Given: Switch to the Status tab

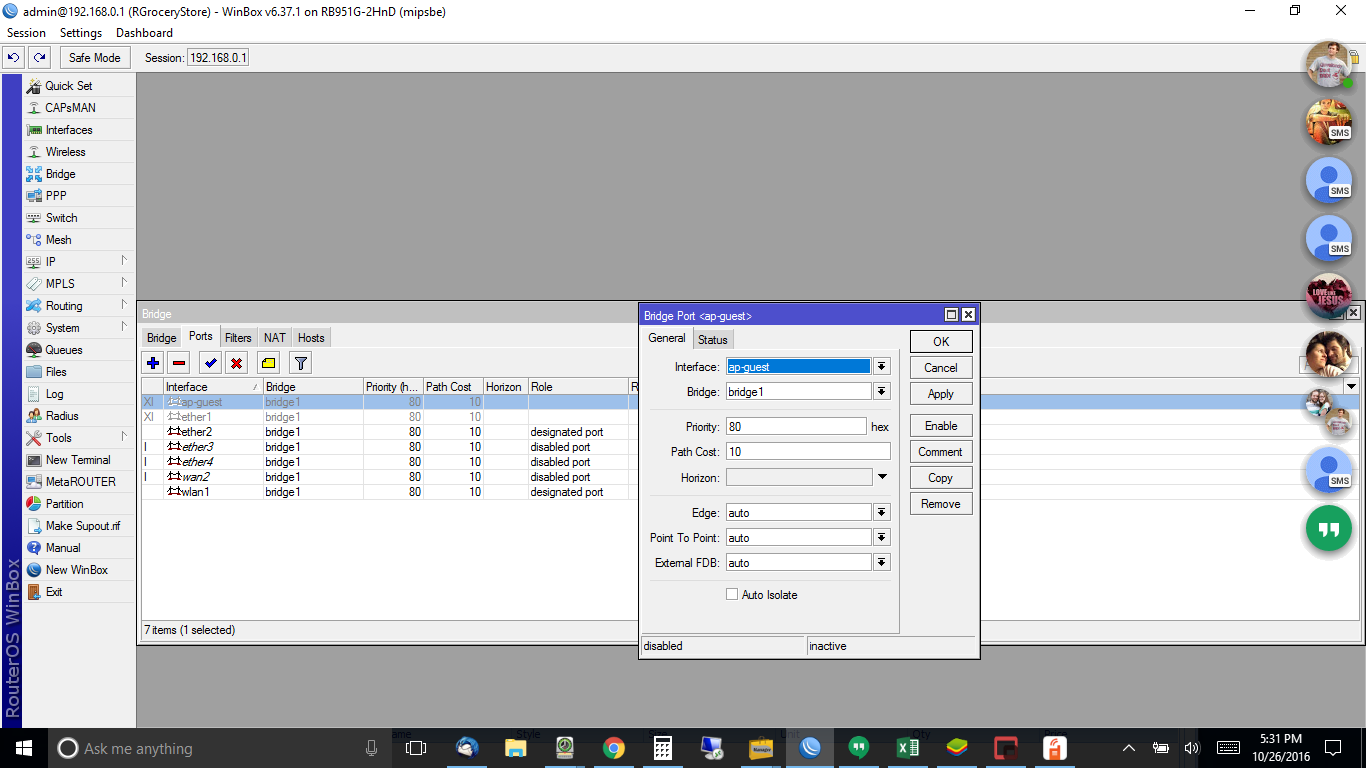Looking at the screenshot, I should (x=712, y=340).
